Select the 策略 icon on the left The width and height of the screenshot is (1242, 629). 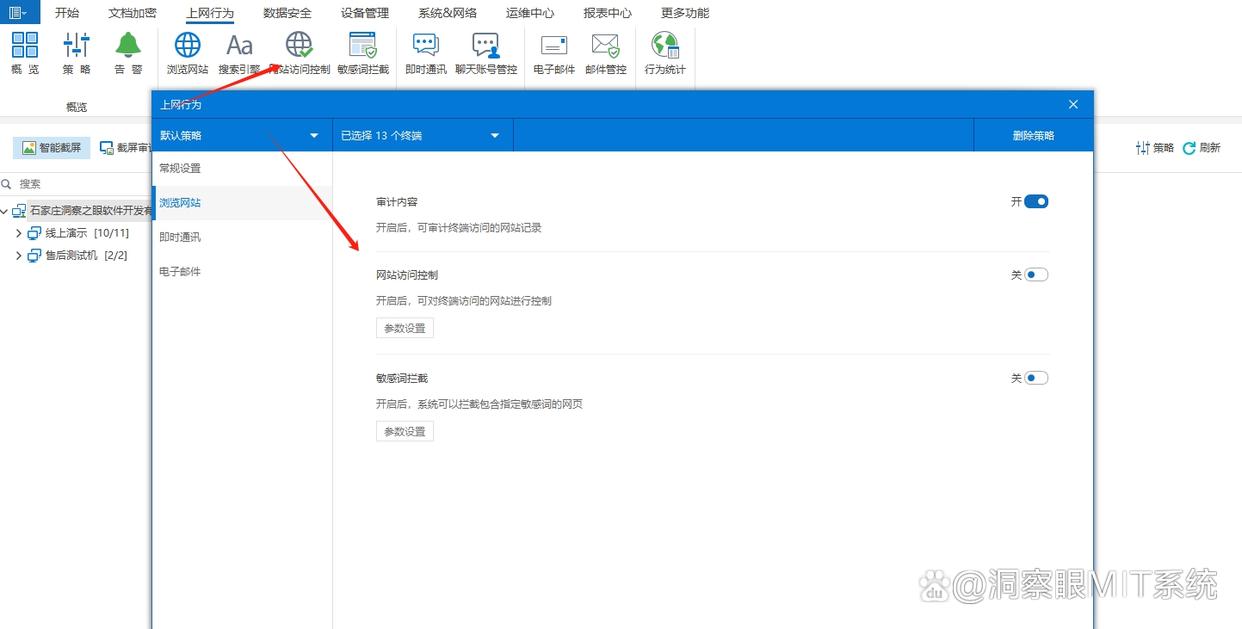coord(76,52)
